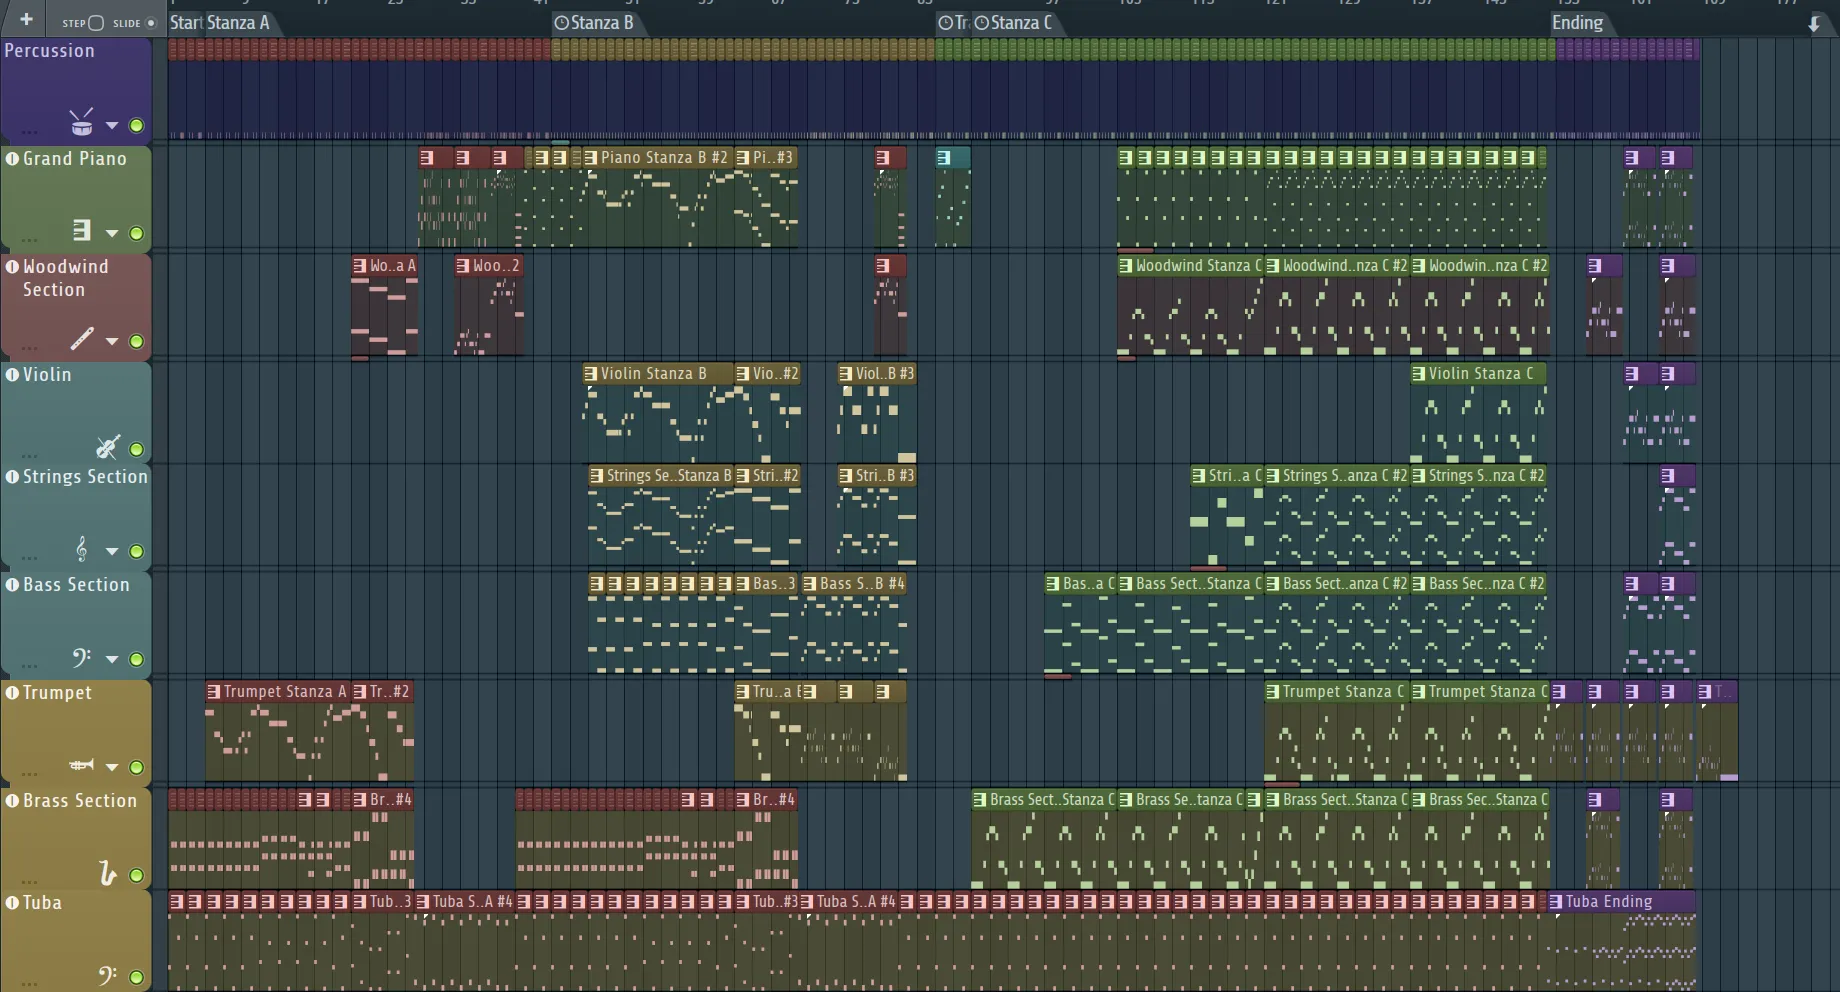The image size is (1840, 992).
Task: Open the Woodwind Section track dropdown arrow
Action: tap(112, 341)
